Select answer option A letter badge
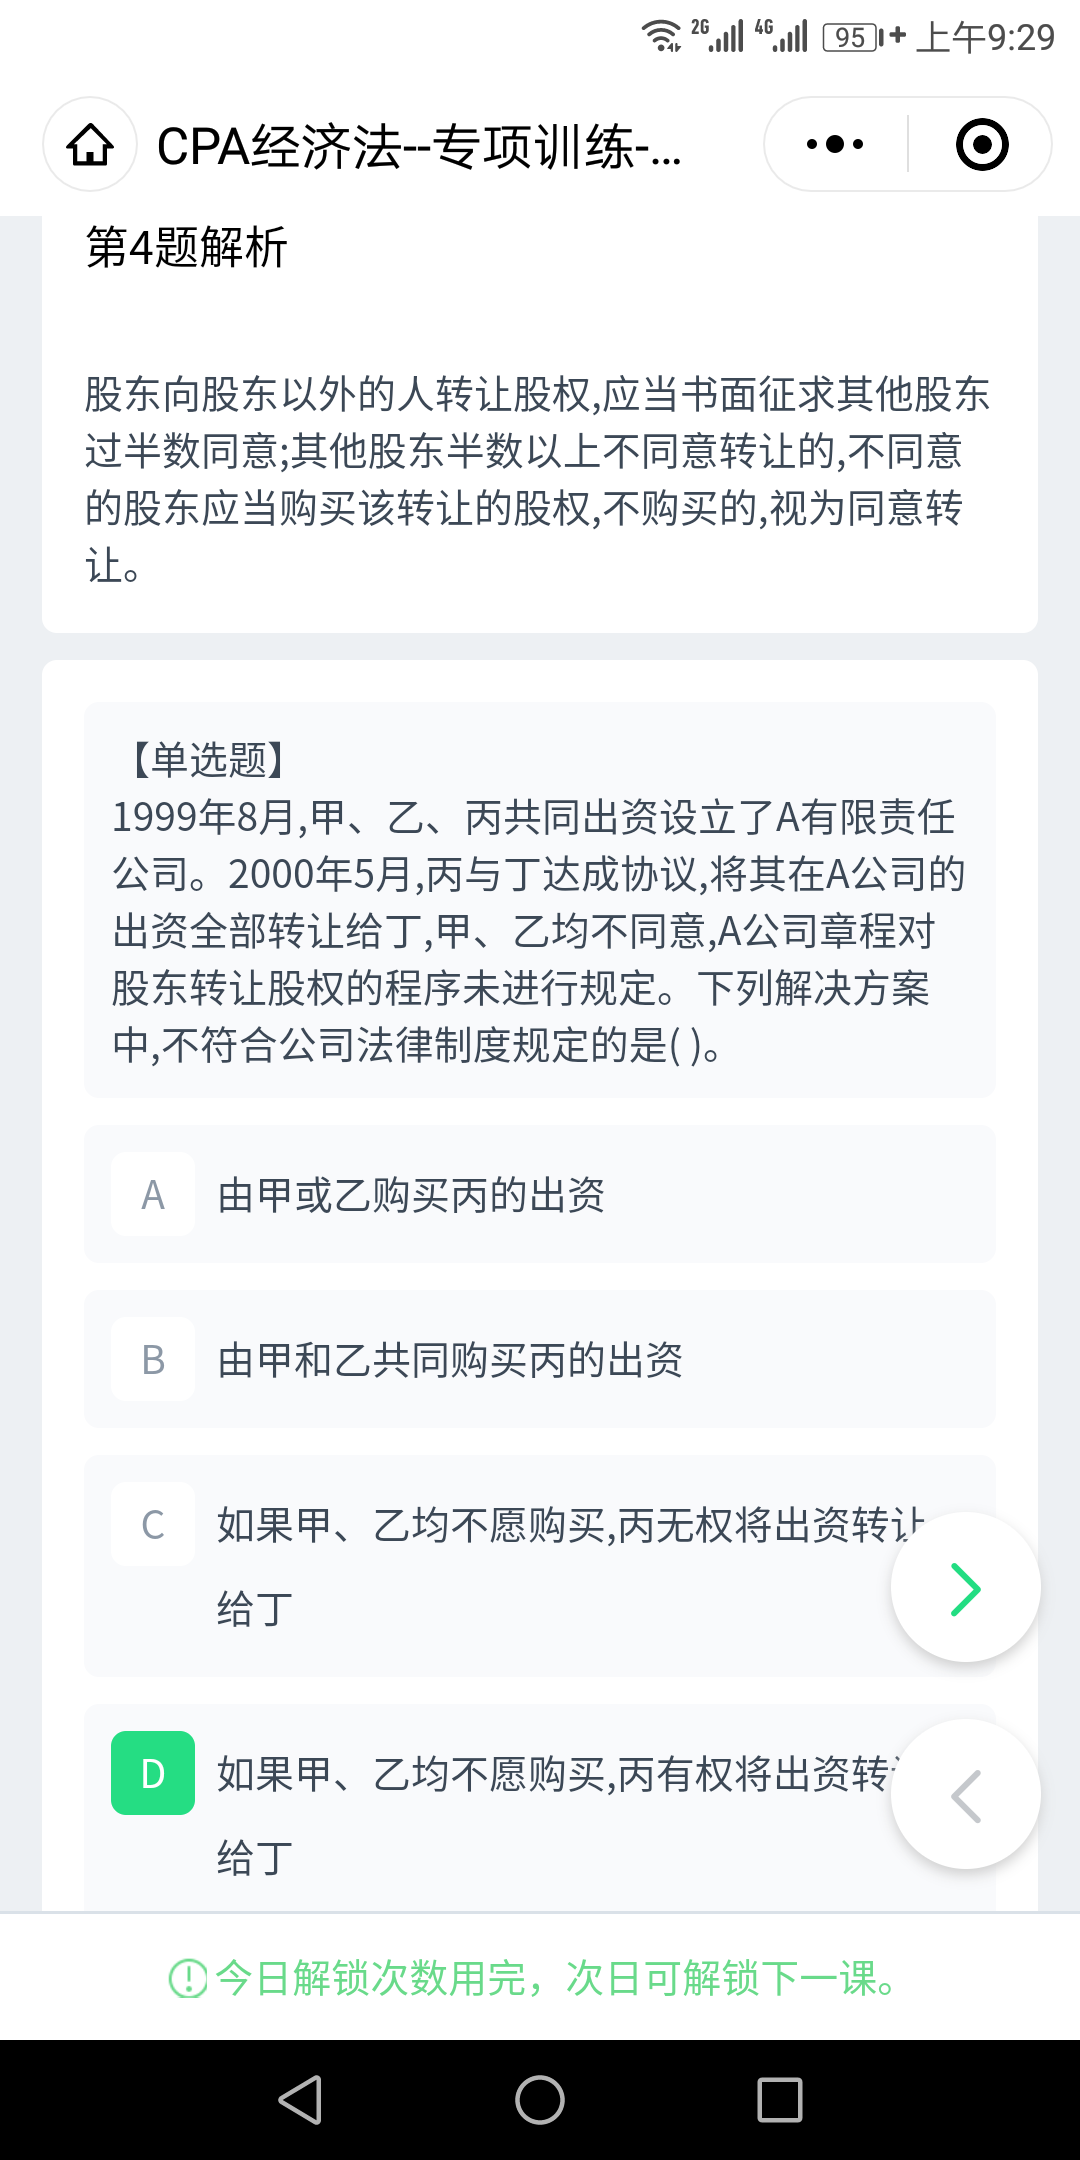The height and width of the screenshot is (2160, 1080). [153, 1195]
